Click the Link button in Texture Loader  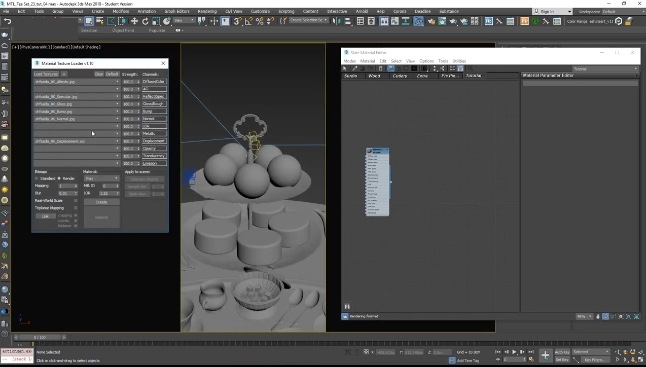point(45,216)
